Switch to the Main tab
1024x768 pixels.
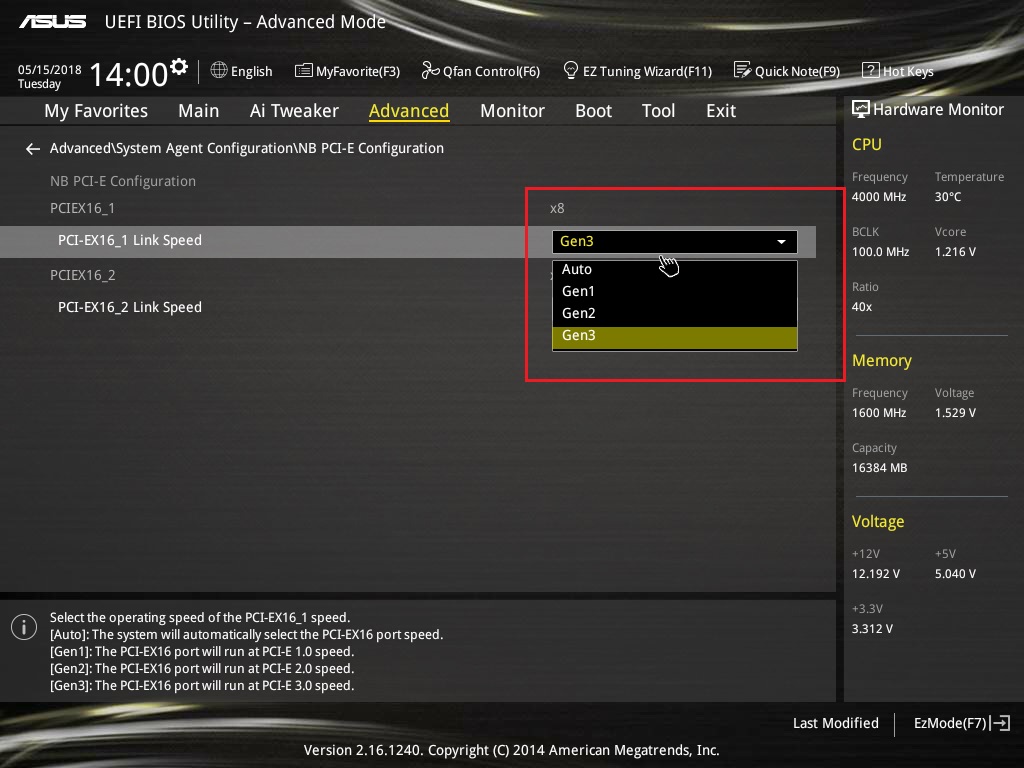pyautogui.click(x=199, y=111)
